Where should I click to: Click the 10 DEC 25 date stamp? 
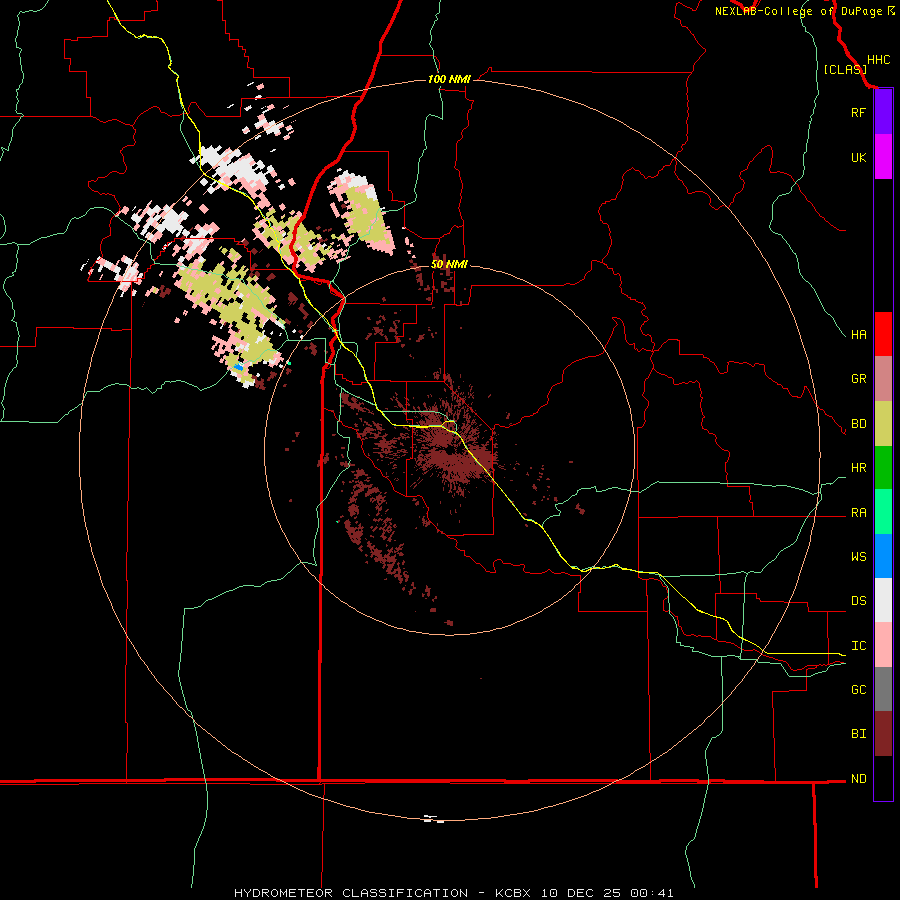580,893
